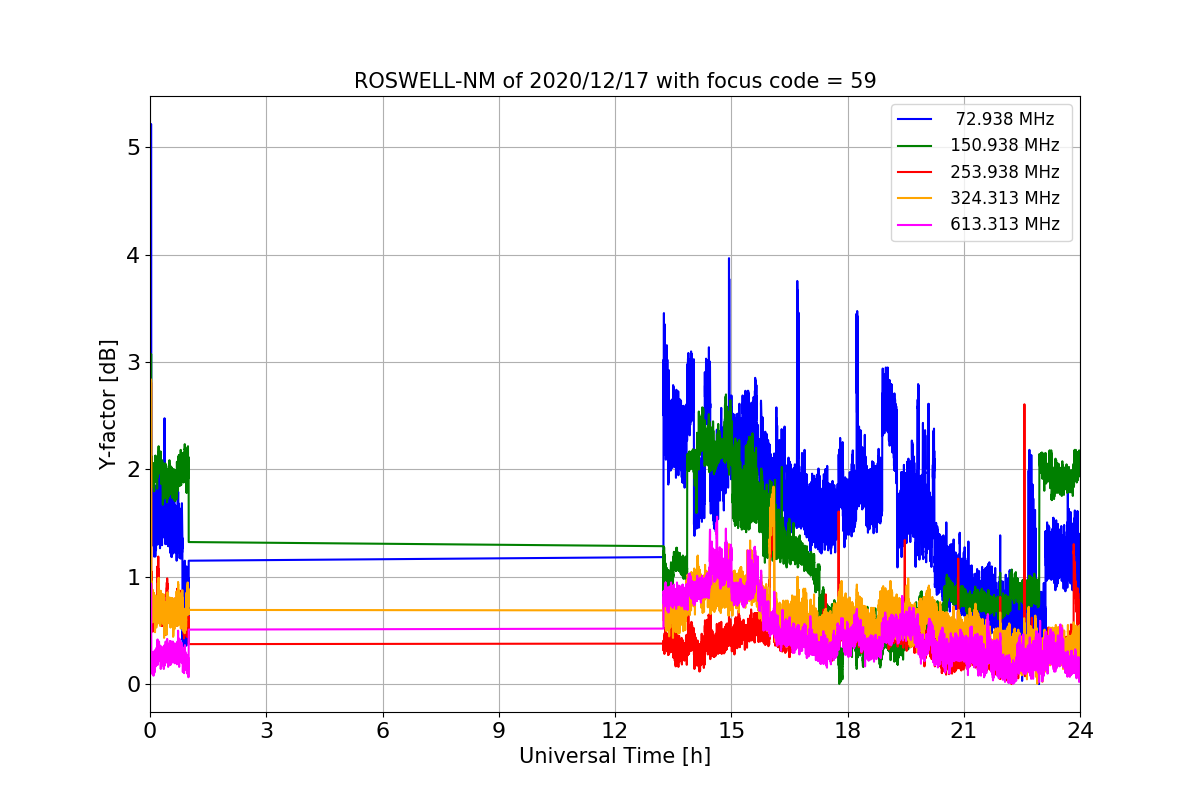This screenshot has height=800, width=1200.
Task: Click the green line sample in legend
Action: [x=915, y=145]
